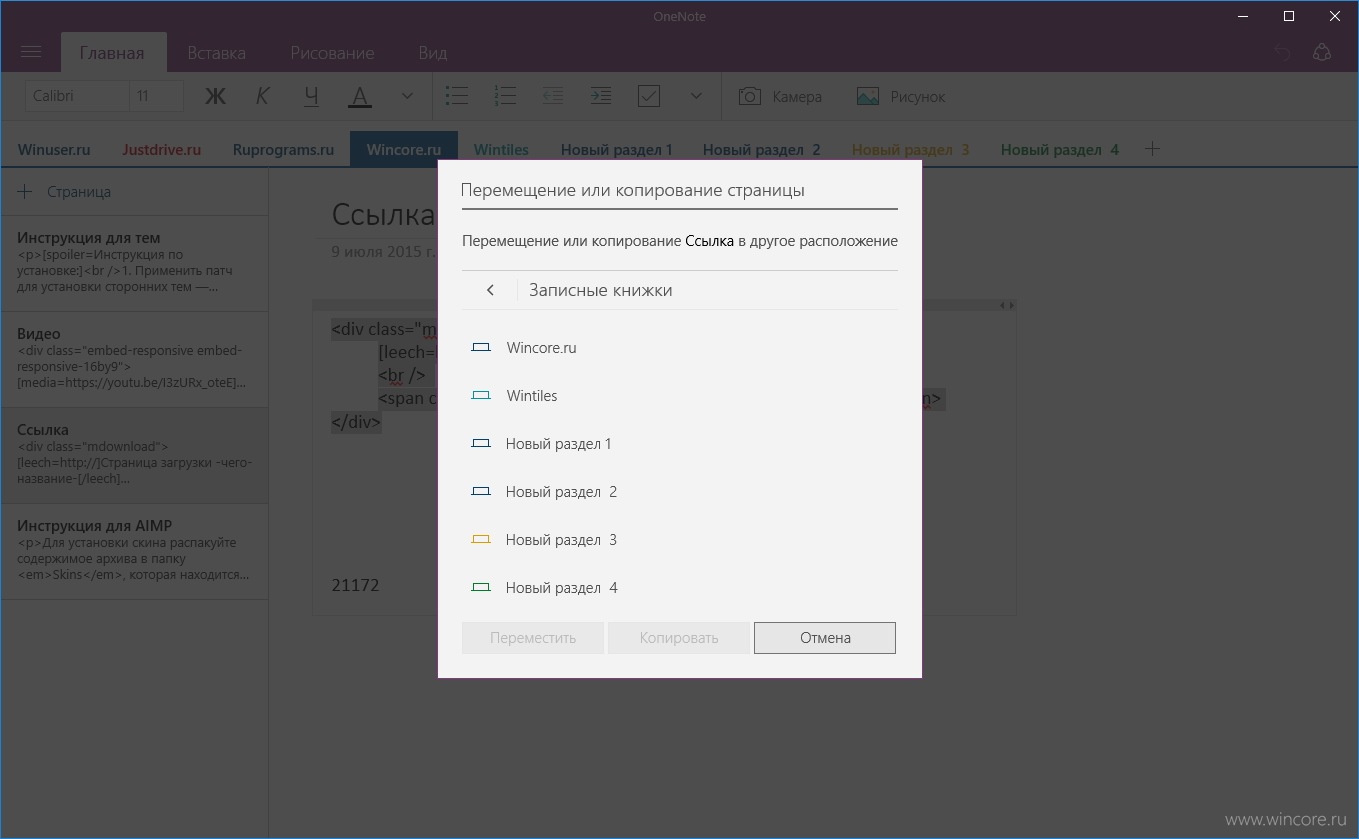Click the Переместить button
This screenshot has width=1359, height=839.
[533, 638]
